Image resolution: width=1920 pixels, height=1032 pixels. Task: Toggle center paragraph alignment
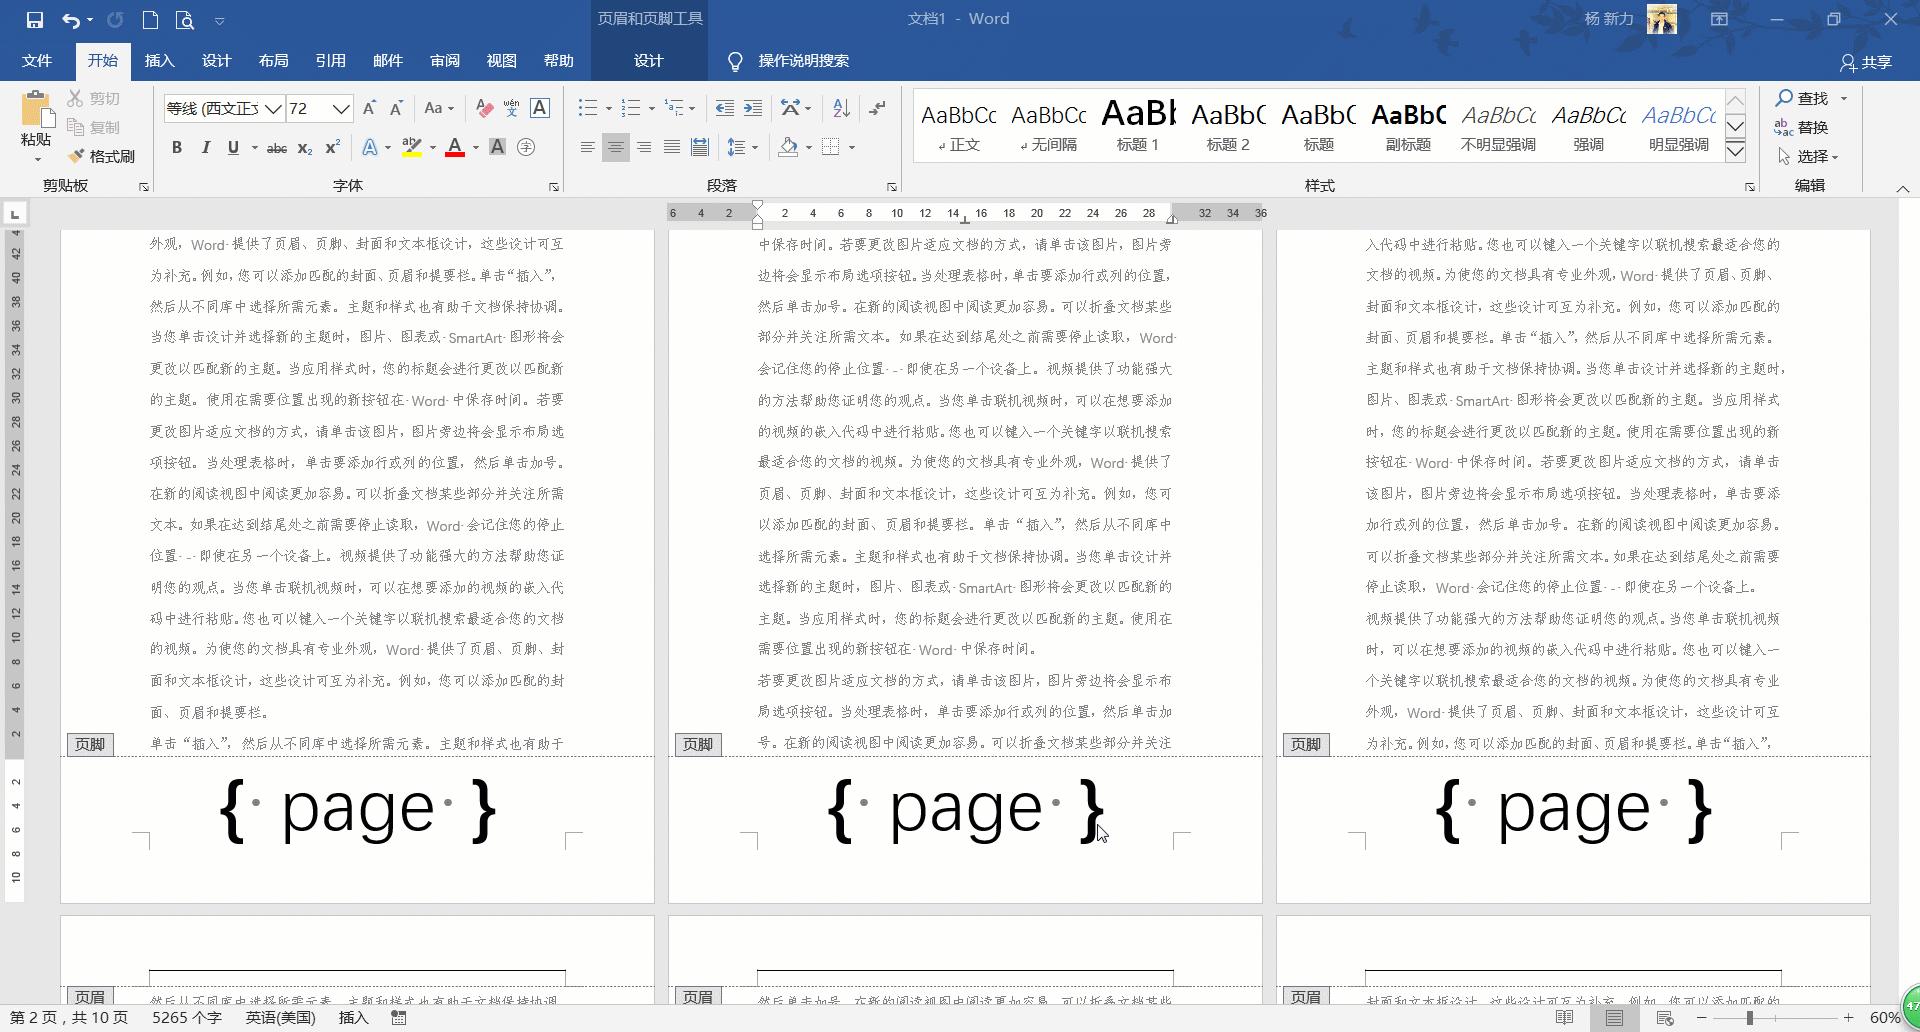coord(615,148)
